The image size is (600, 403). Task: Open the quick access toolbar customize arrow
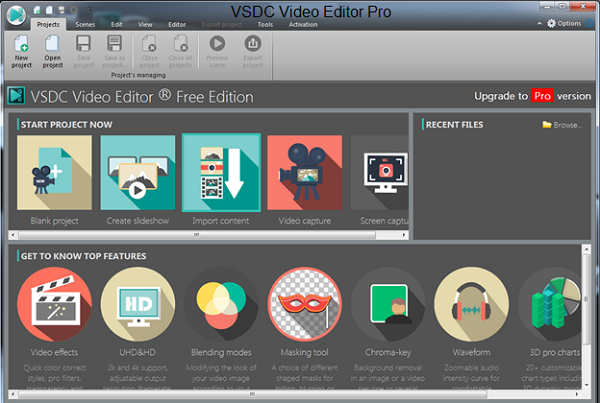click(90, 10)
